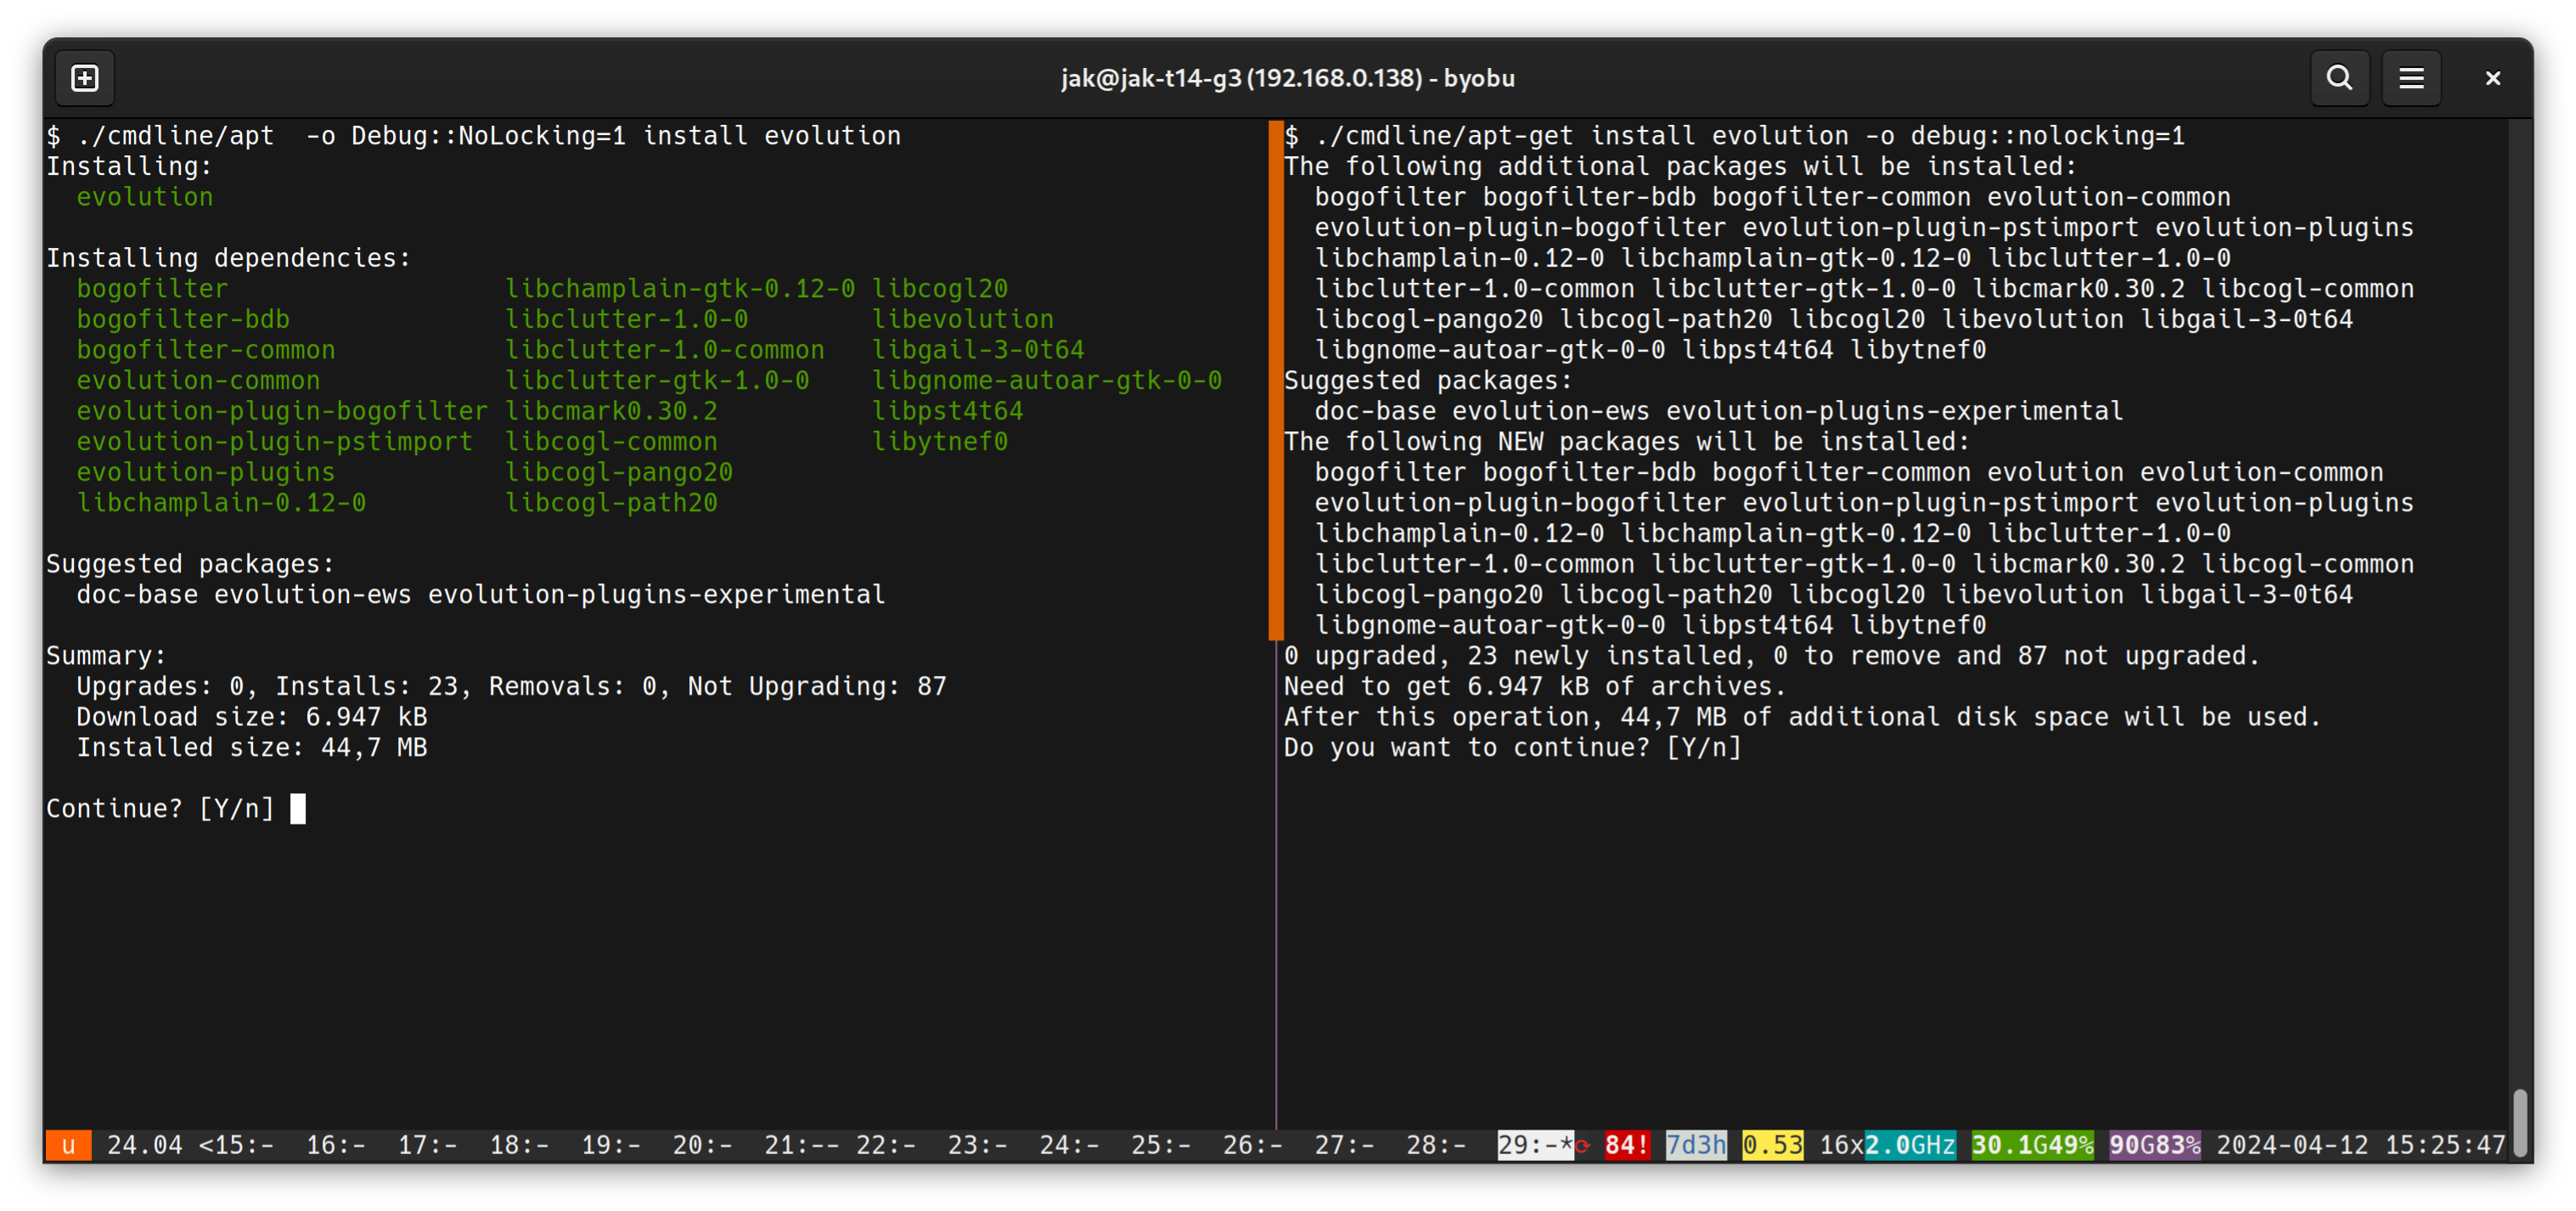Screen dimensions: 2576x1211
Task: Click libgnome-autoar-gtk-0-0 in the left pane
Action: (x=1047, y=380)
